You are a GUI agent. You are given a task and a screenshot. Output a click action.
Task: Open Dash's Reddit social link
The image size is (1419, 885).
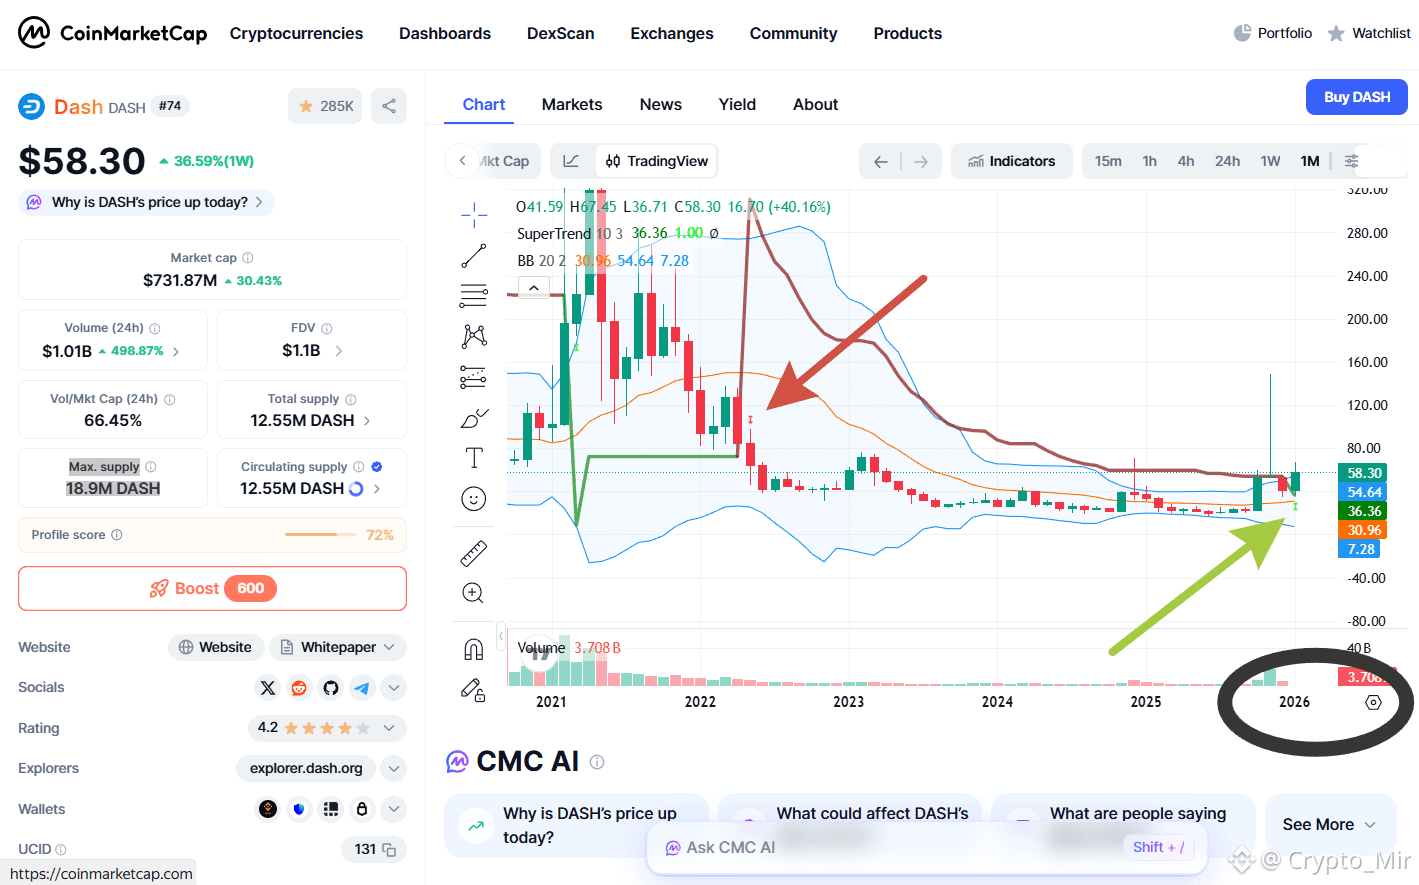tap(299, 688)
